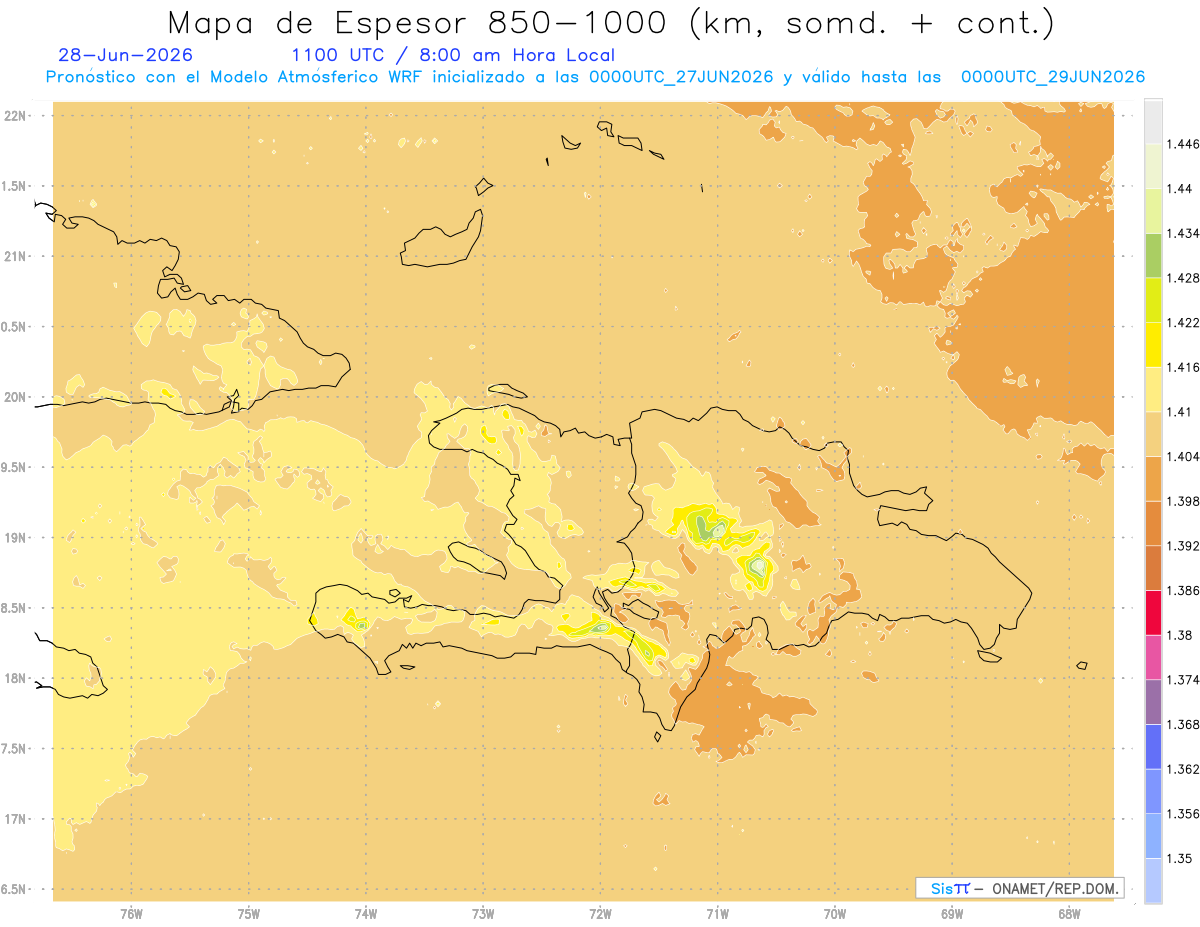Click the legend value '1.386'
Screen dimensions: 1200x927
tap(1183, 590)
